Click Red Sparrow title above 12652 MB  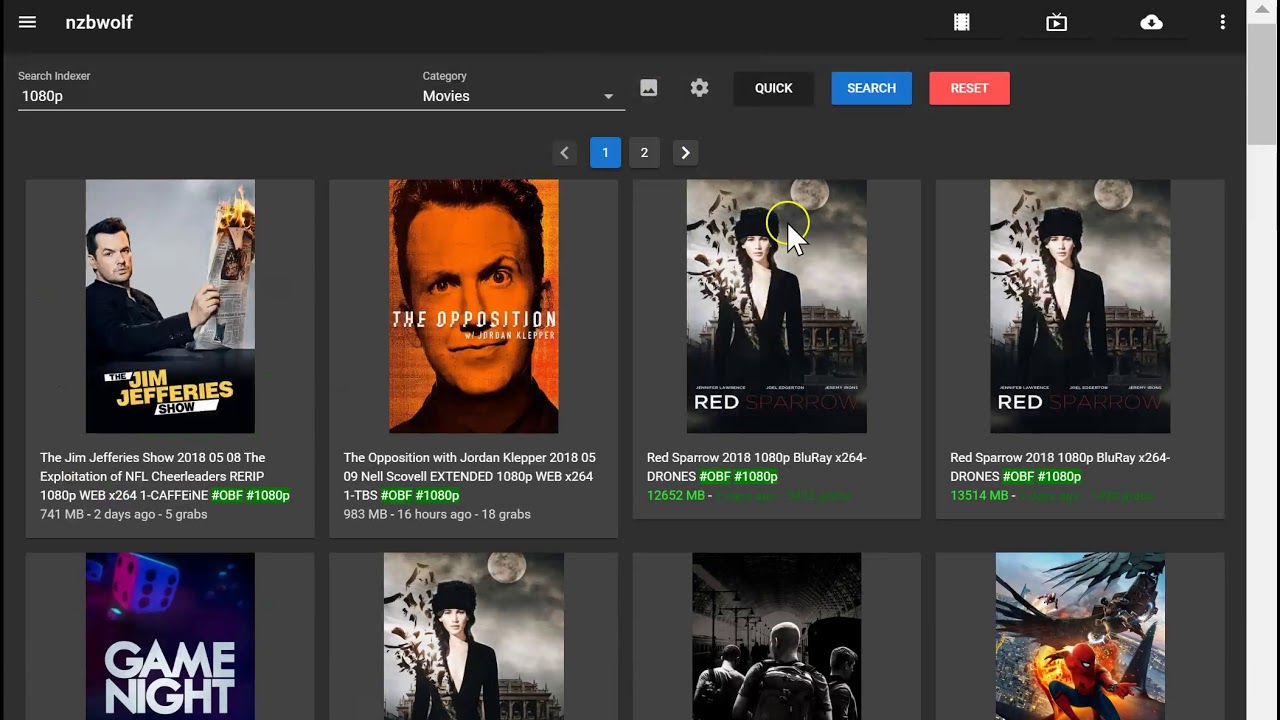[757, 467]
